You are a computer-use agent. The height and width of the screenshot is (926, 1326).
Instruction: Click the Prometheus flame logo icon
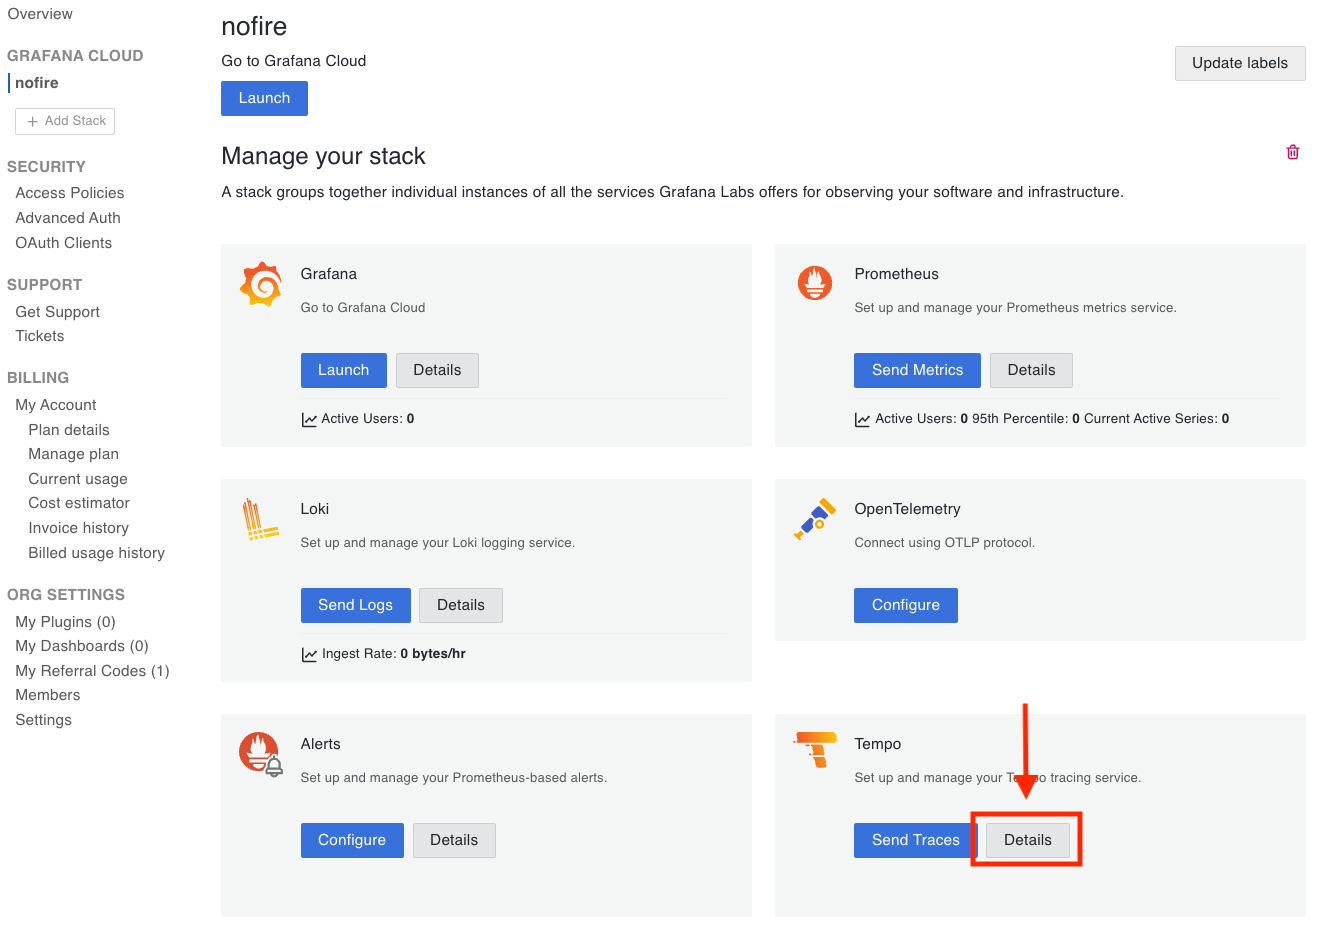pos(815,283)
